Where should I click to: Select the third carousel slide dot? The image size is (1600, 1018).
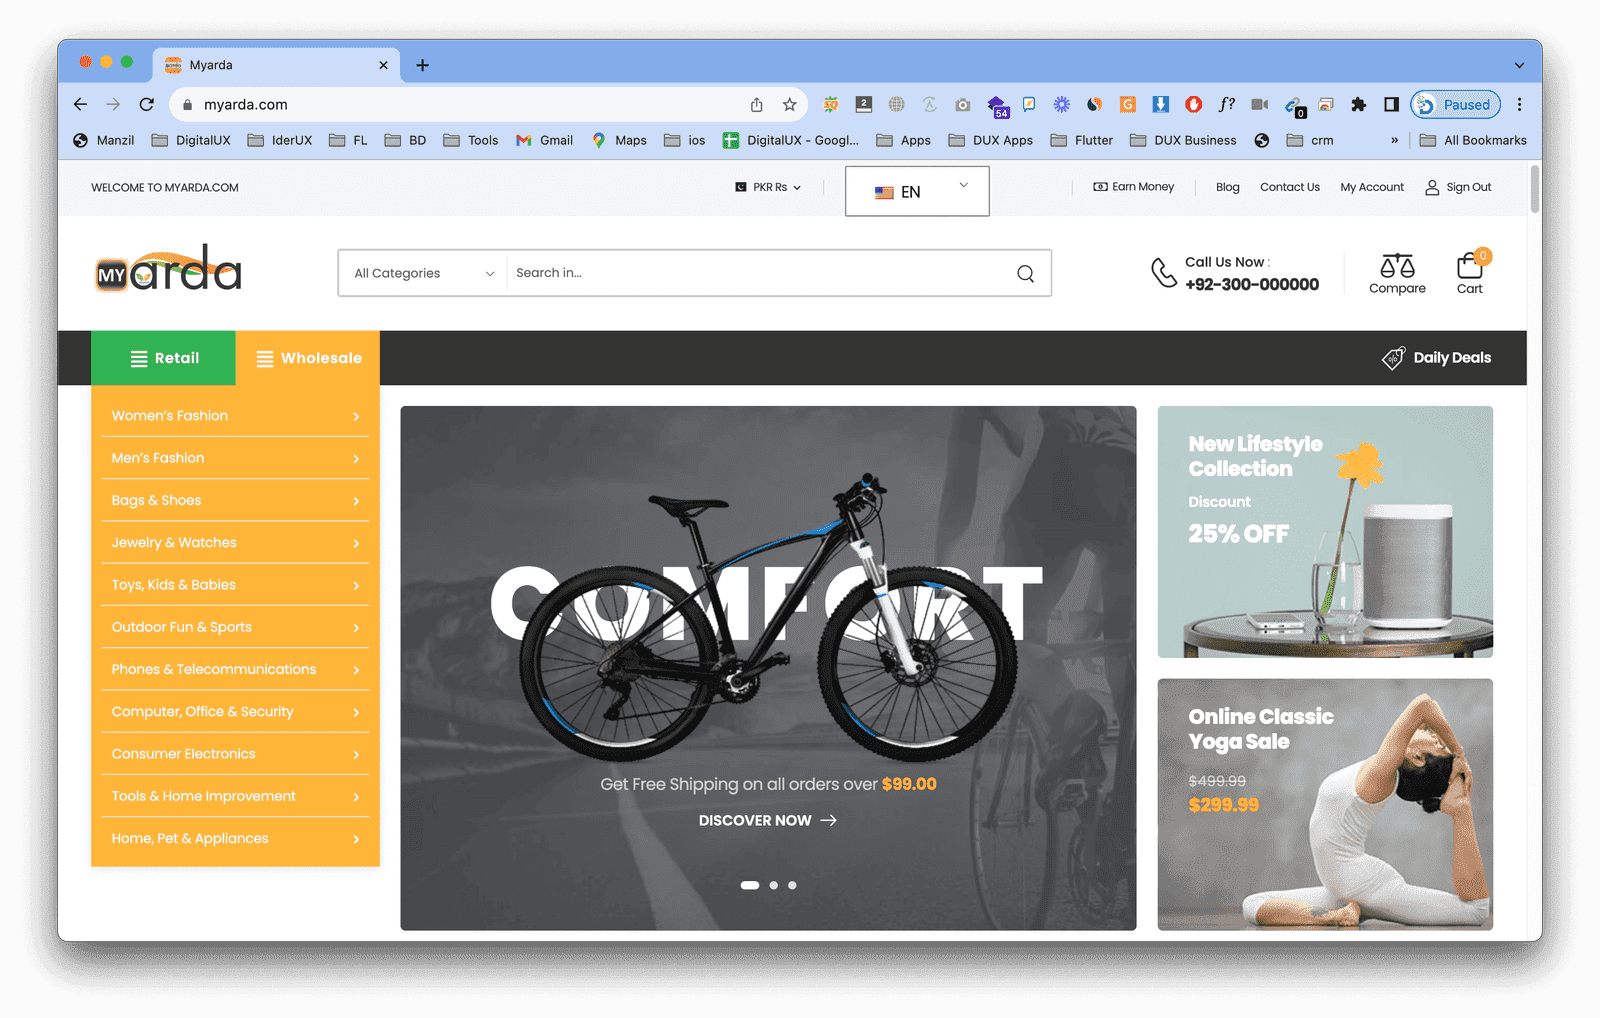click(792, 885)
